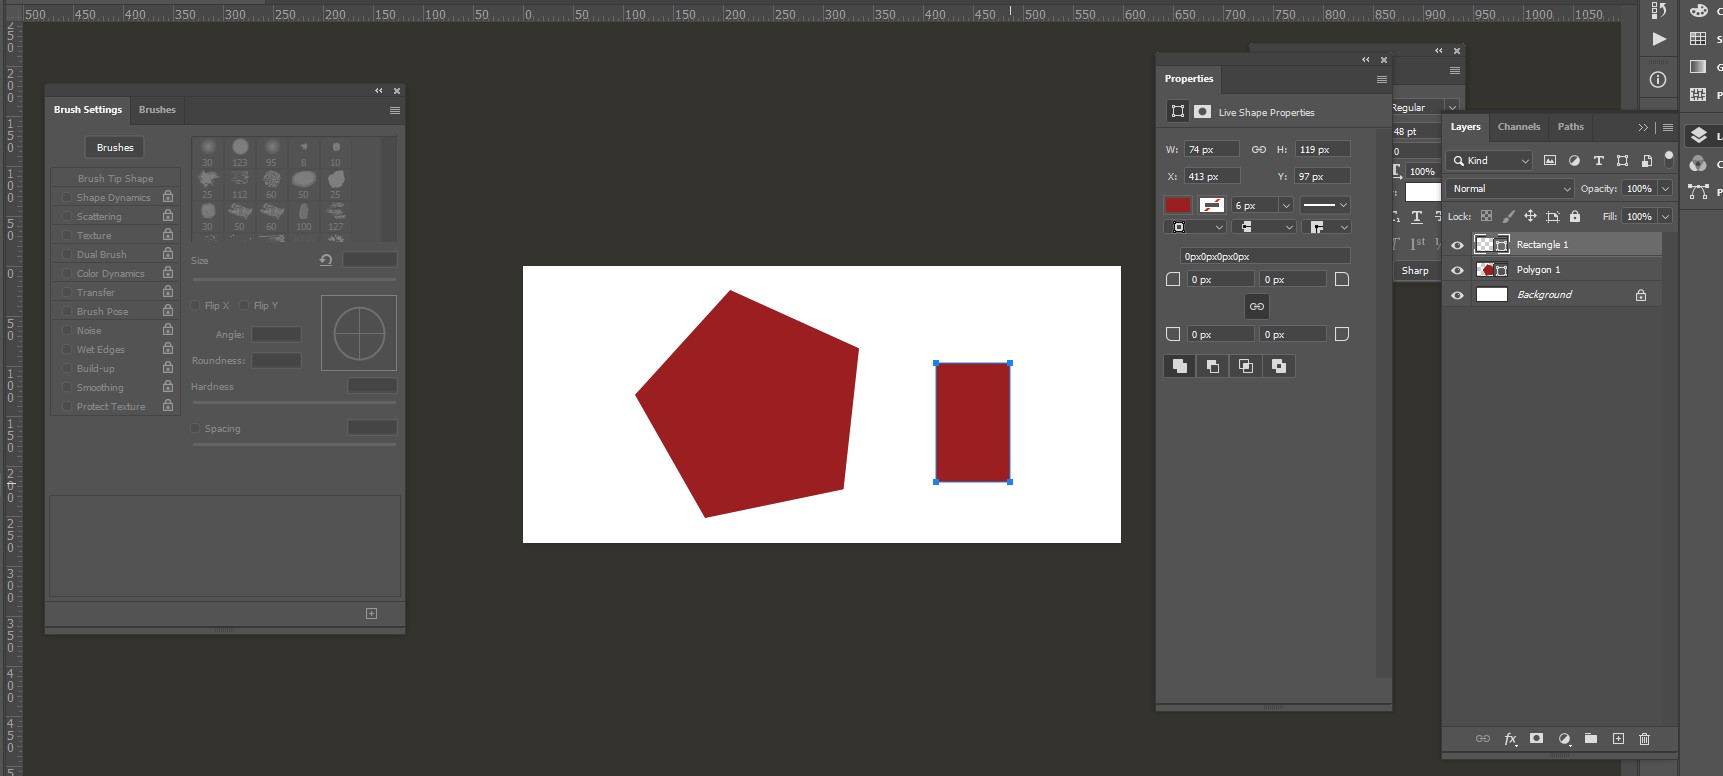The height and width of the screenshot is (776, 1723).
Task: Open the stroke line join type dropdown
Action: [x=1327, y=227]
